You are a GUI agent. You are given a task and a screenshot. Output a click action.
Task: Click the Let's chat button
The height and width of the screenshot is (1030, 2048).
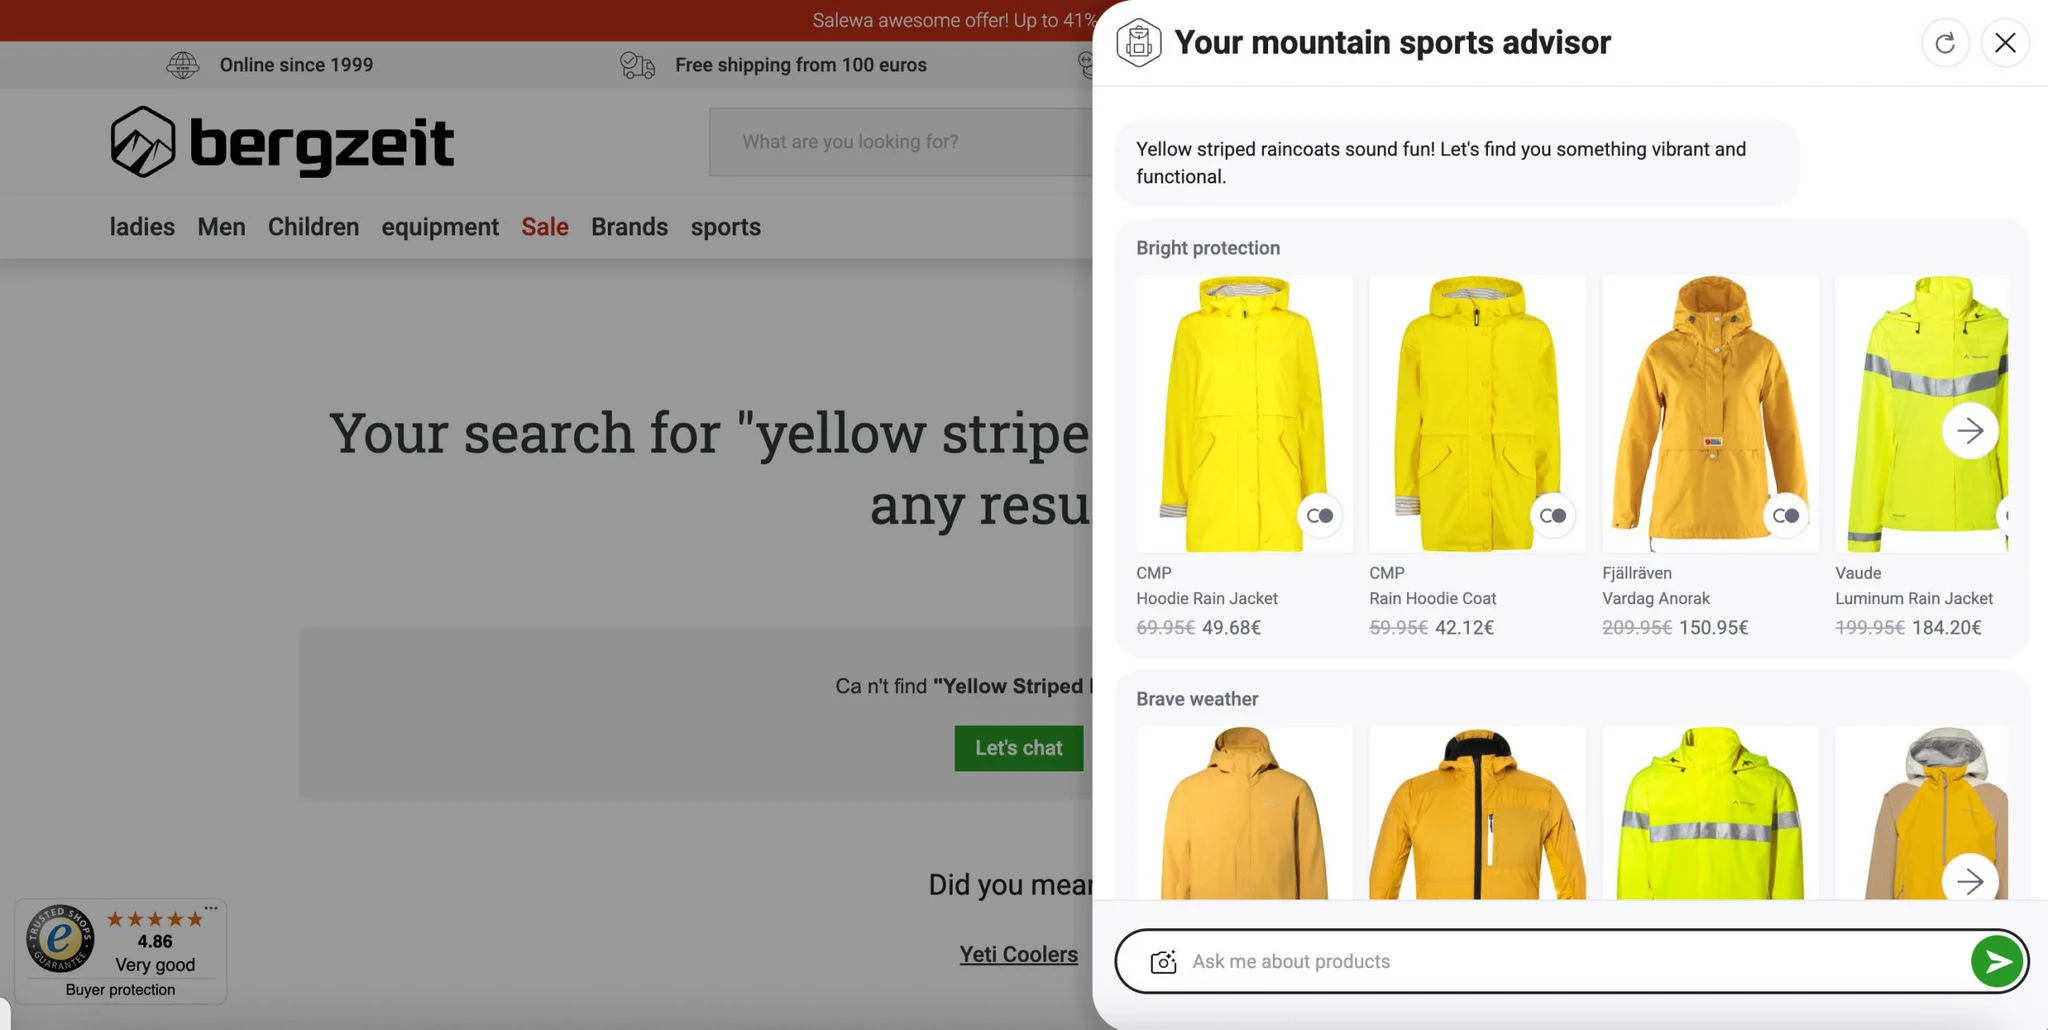click(1018, 748)
